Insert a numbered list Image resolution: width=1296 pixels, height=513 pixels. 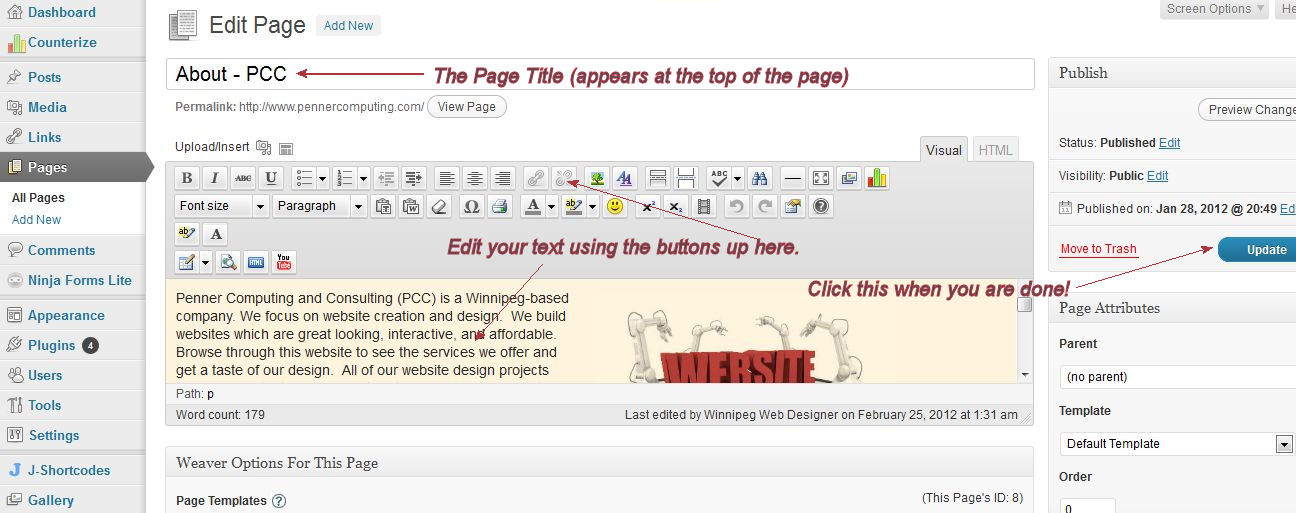[344, 179]
